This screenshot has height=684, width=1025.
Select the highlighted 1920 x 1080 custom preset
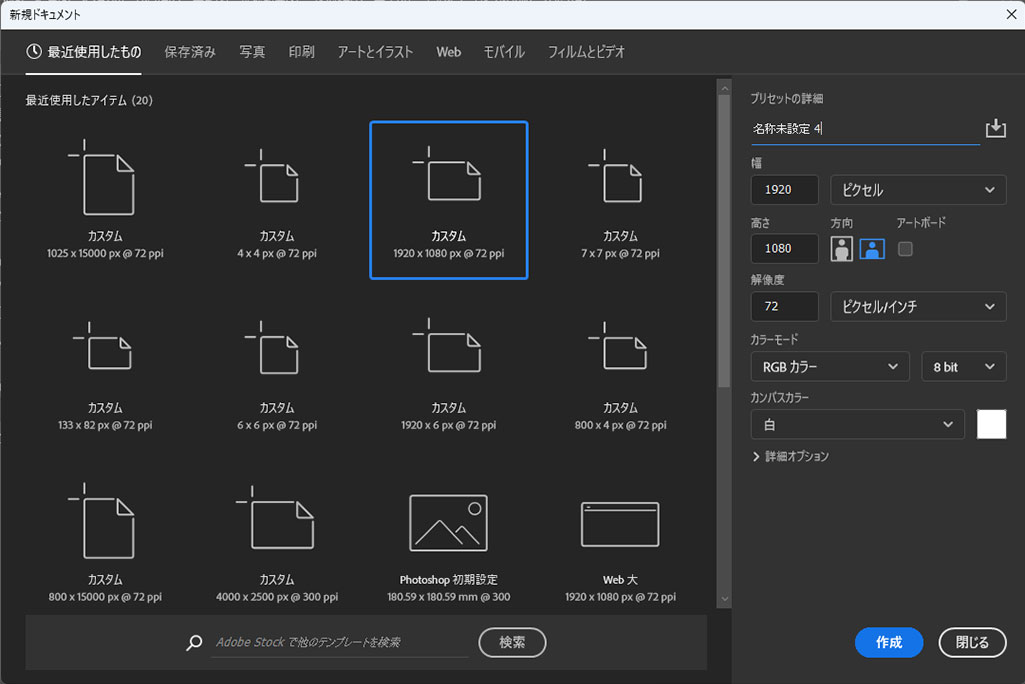click(x=448, y=200)
